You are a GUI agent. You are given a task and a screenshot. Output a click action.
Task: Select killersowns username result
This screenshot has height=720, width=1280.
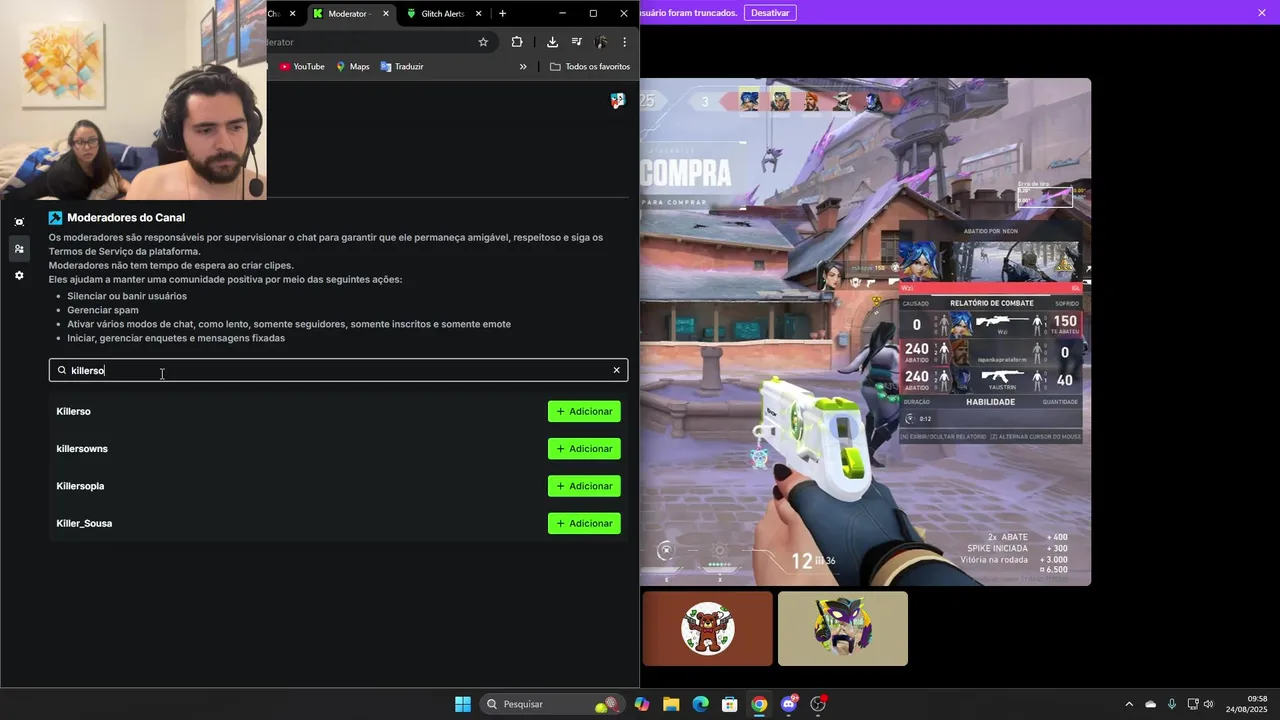[x=82, y=449]
